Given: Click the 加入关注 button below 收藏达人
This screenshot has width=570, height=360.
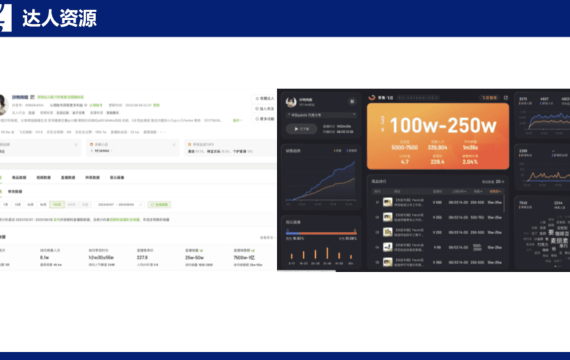Looking at the screenshot, I should point(264,109).
